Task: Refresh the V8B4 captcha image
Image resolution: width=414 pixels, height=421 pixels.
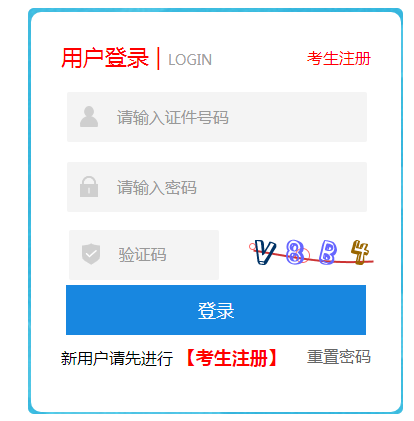Action: (x=311, y=252)
